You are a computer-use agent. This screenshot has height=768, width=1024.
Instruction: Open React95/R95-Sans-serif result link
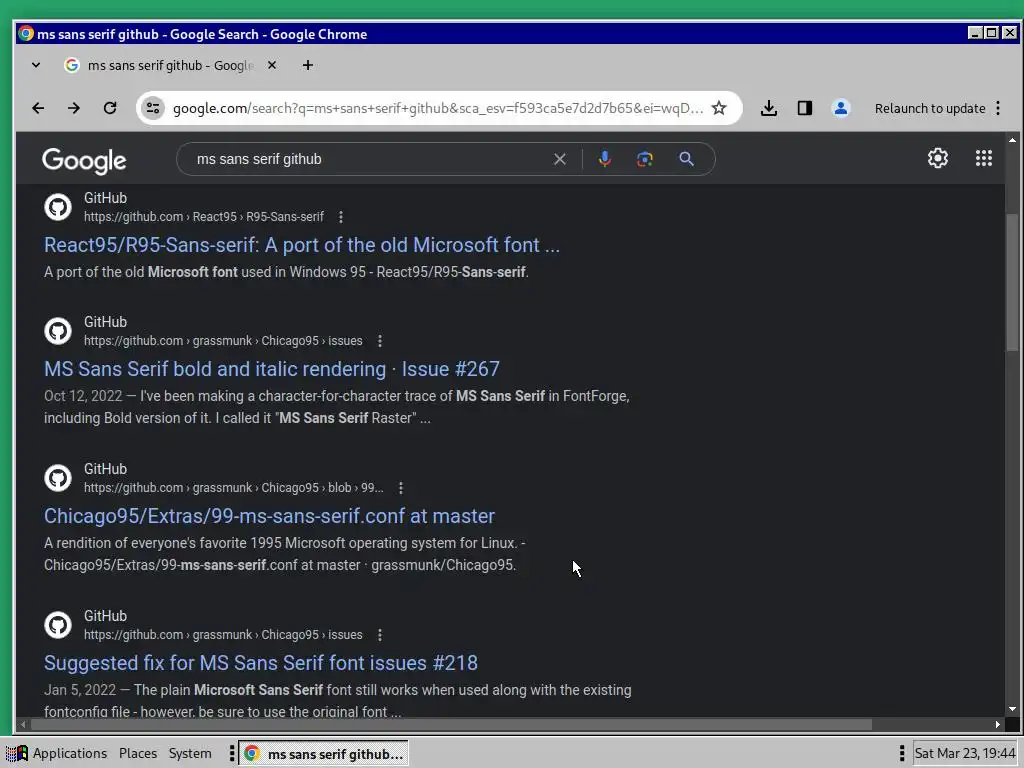point(302,245)
